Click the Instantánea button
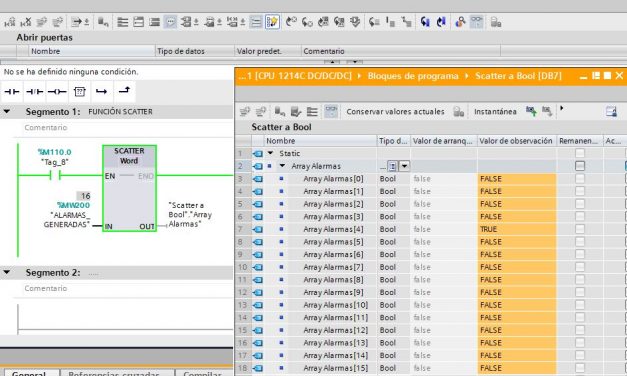The image size is (627, 376). 495,112
